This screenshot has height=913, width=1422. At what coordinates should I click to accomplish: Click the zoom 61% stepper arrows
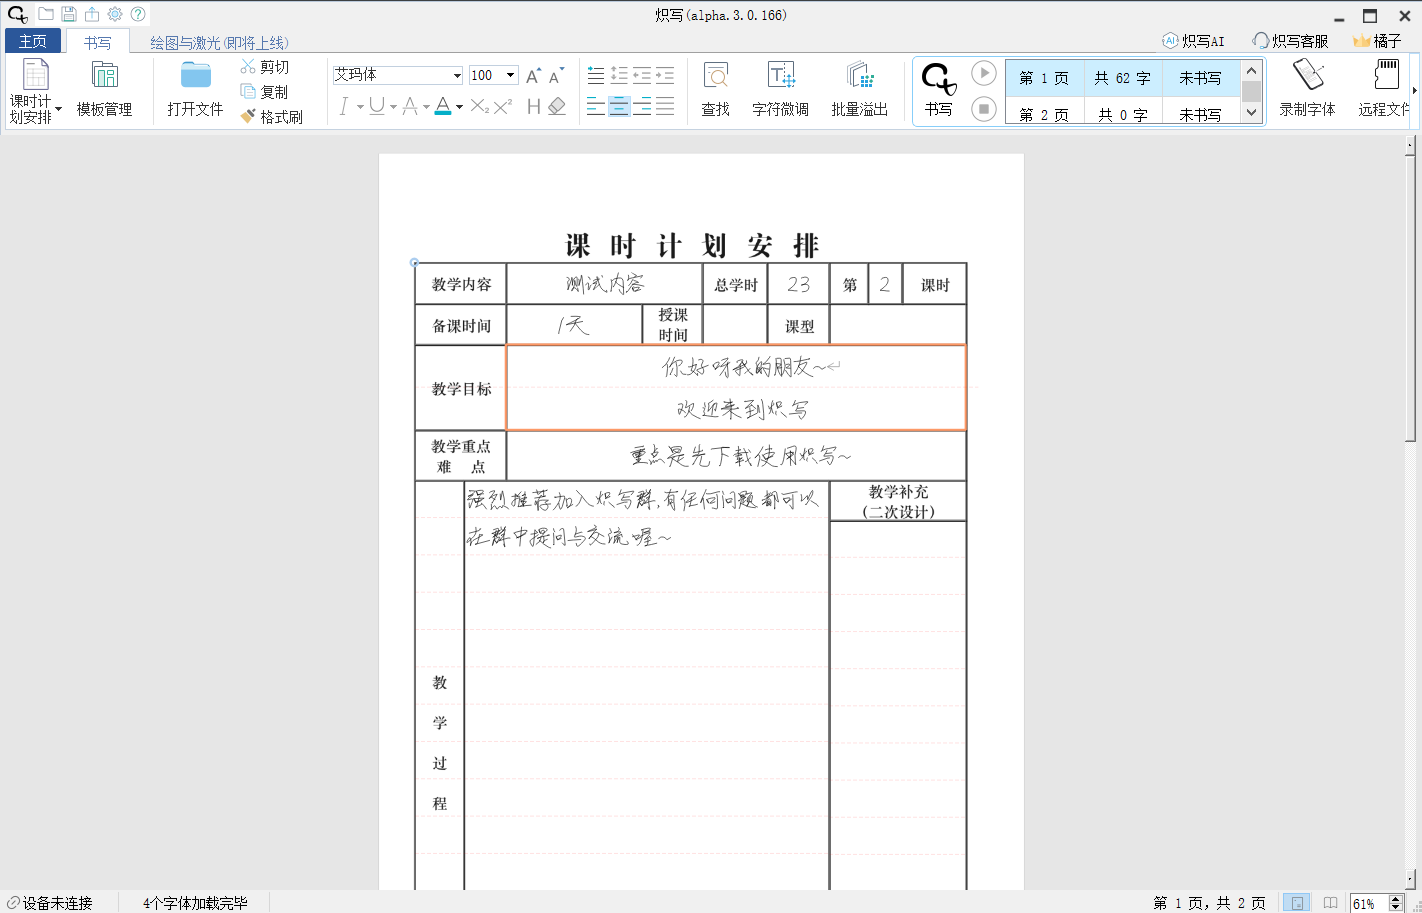1396,903
